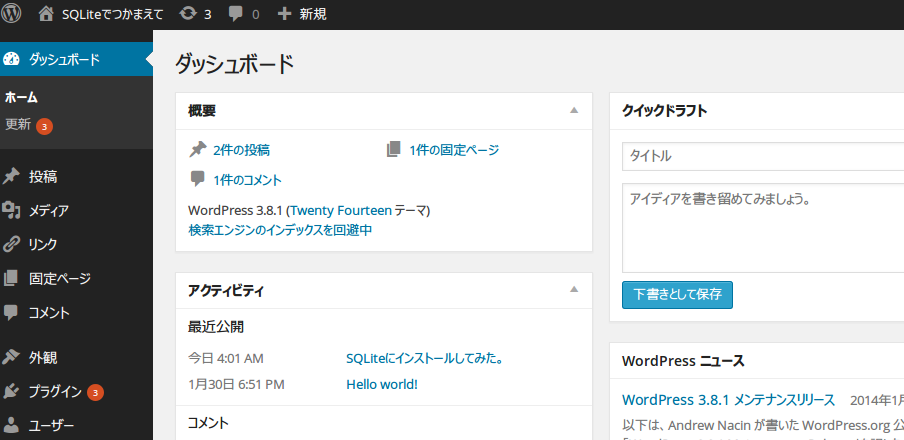Open the Hello world! post link

pyautogui.click(x=382, y=384)
